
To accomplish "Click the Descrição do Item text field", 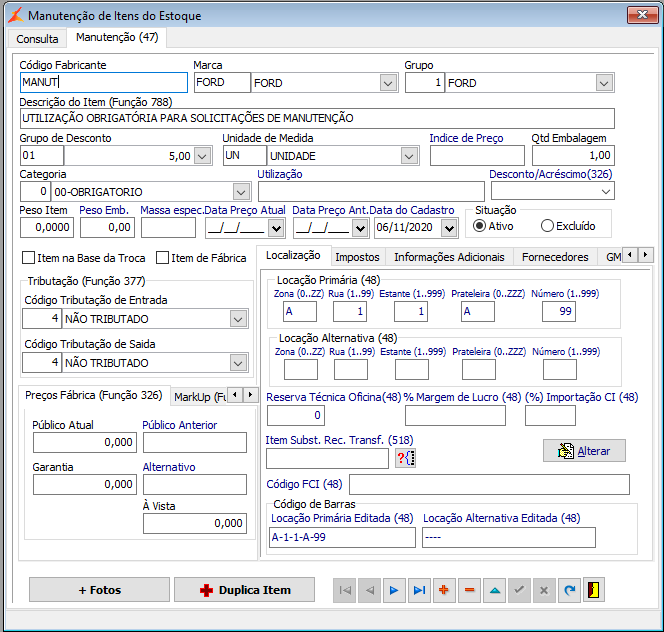I will (x=315, y=118).
